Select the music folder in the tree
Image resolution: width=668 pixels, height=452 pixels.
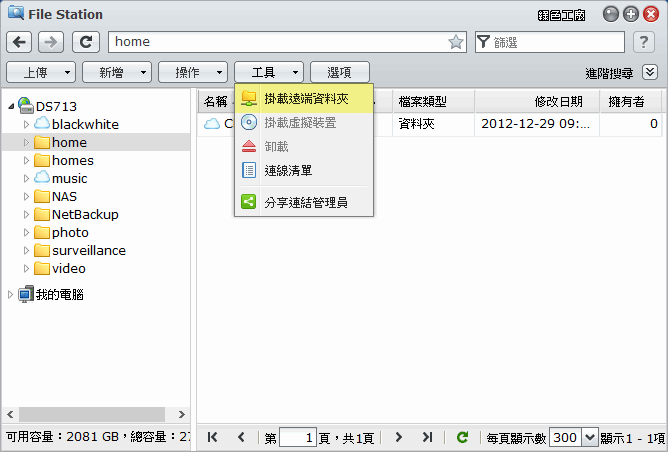coord(69,178)
